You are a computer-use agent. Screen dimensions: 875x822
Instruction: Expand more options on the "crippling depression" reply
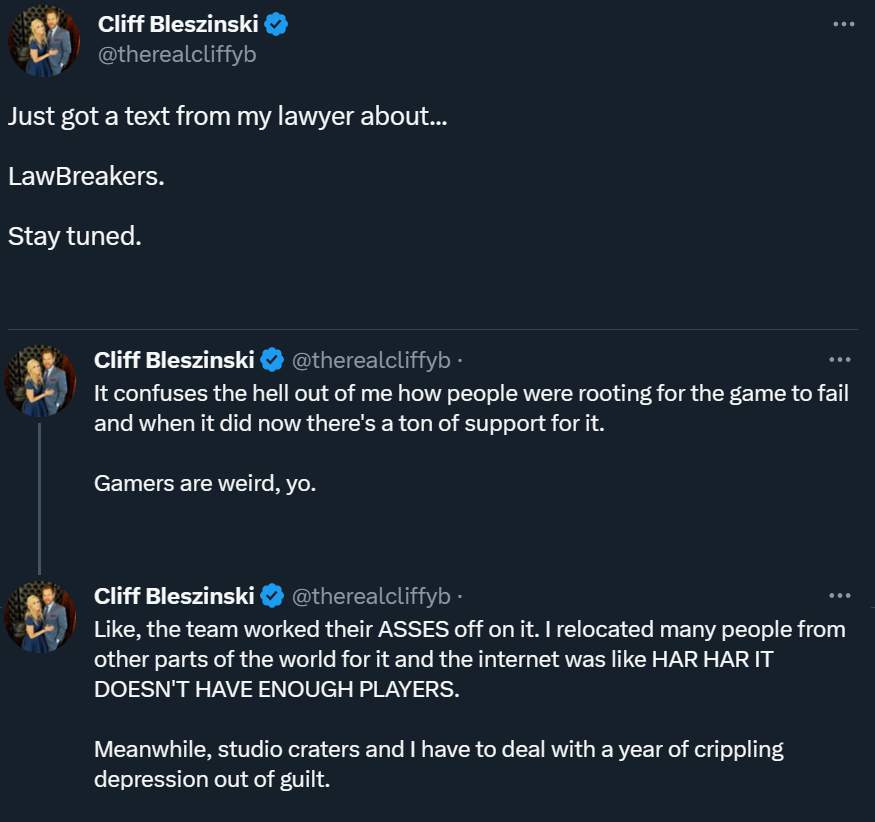tap(841, 596)
